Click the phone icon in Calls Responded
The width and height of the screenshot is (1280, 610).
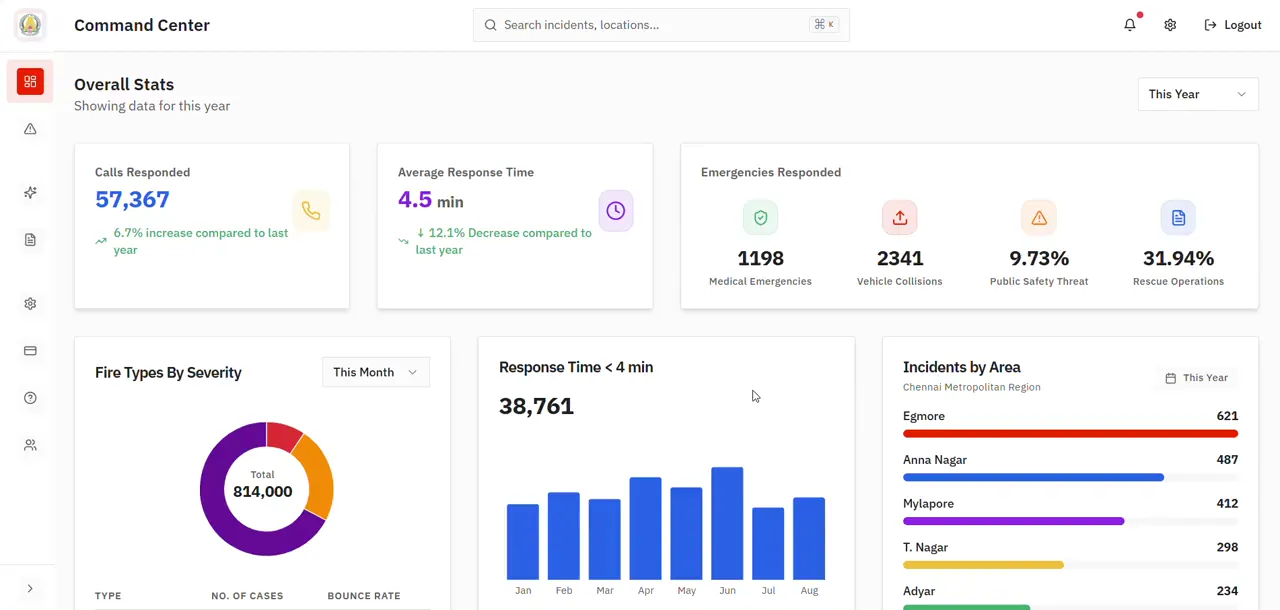click(311, 211)
